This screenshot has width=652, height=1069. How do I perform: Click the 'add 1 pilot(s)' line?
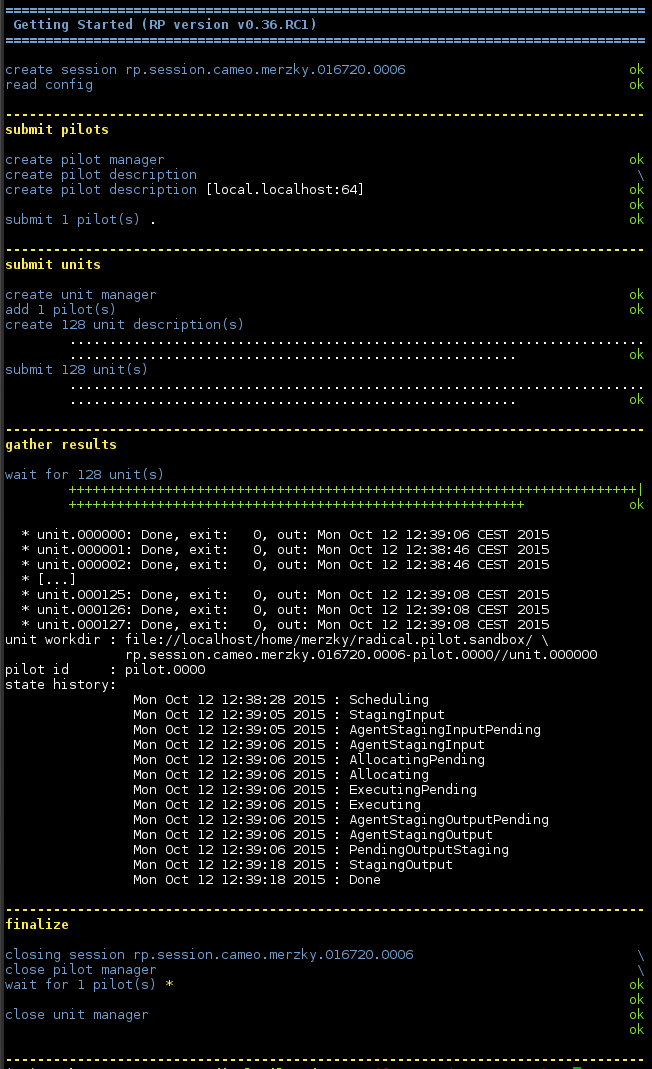coord(61,310)
